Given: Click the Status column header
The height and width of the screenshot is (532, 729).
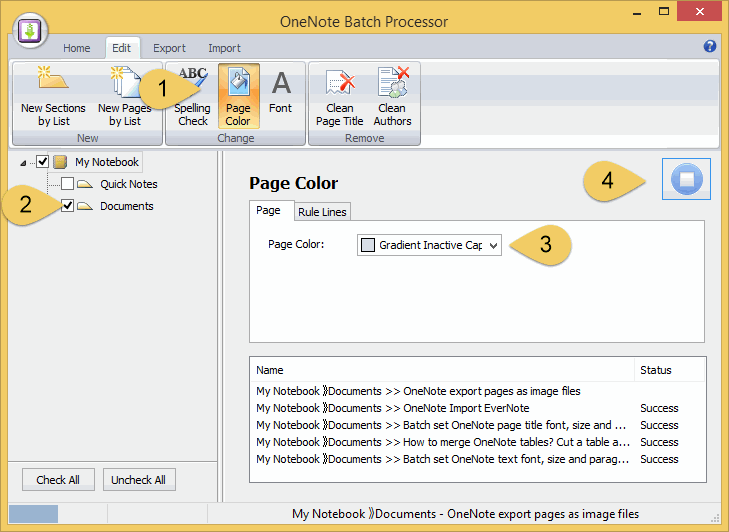Looking at the screenshot, I should (669, 370).
